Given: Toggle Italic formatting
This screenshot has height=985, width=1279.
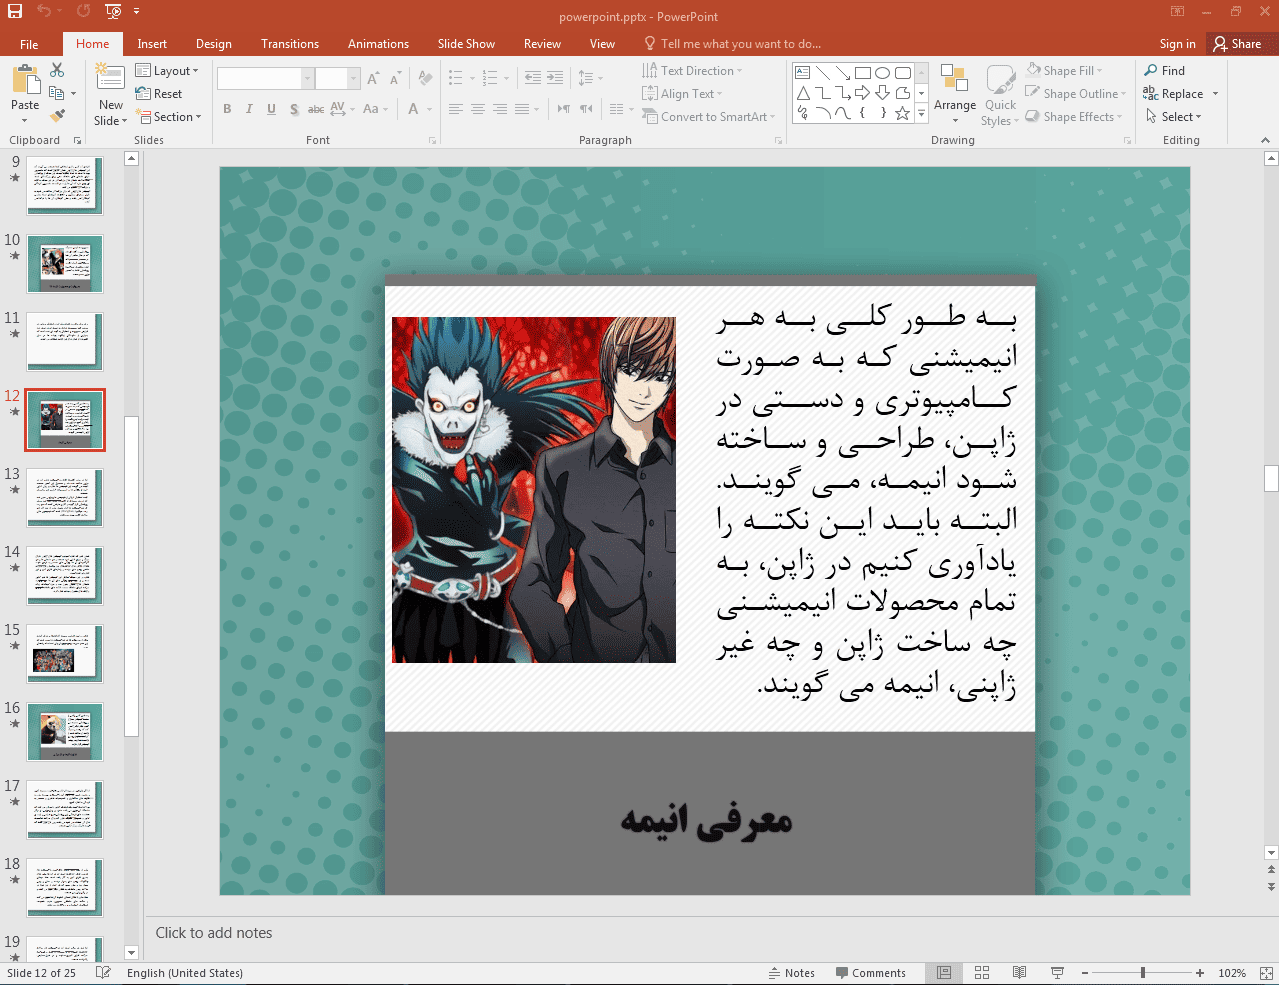Looking at the screenshot, I should click(249, 109).
